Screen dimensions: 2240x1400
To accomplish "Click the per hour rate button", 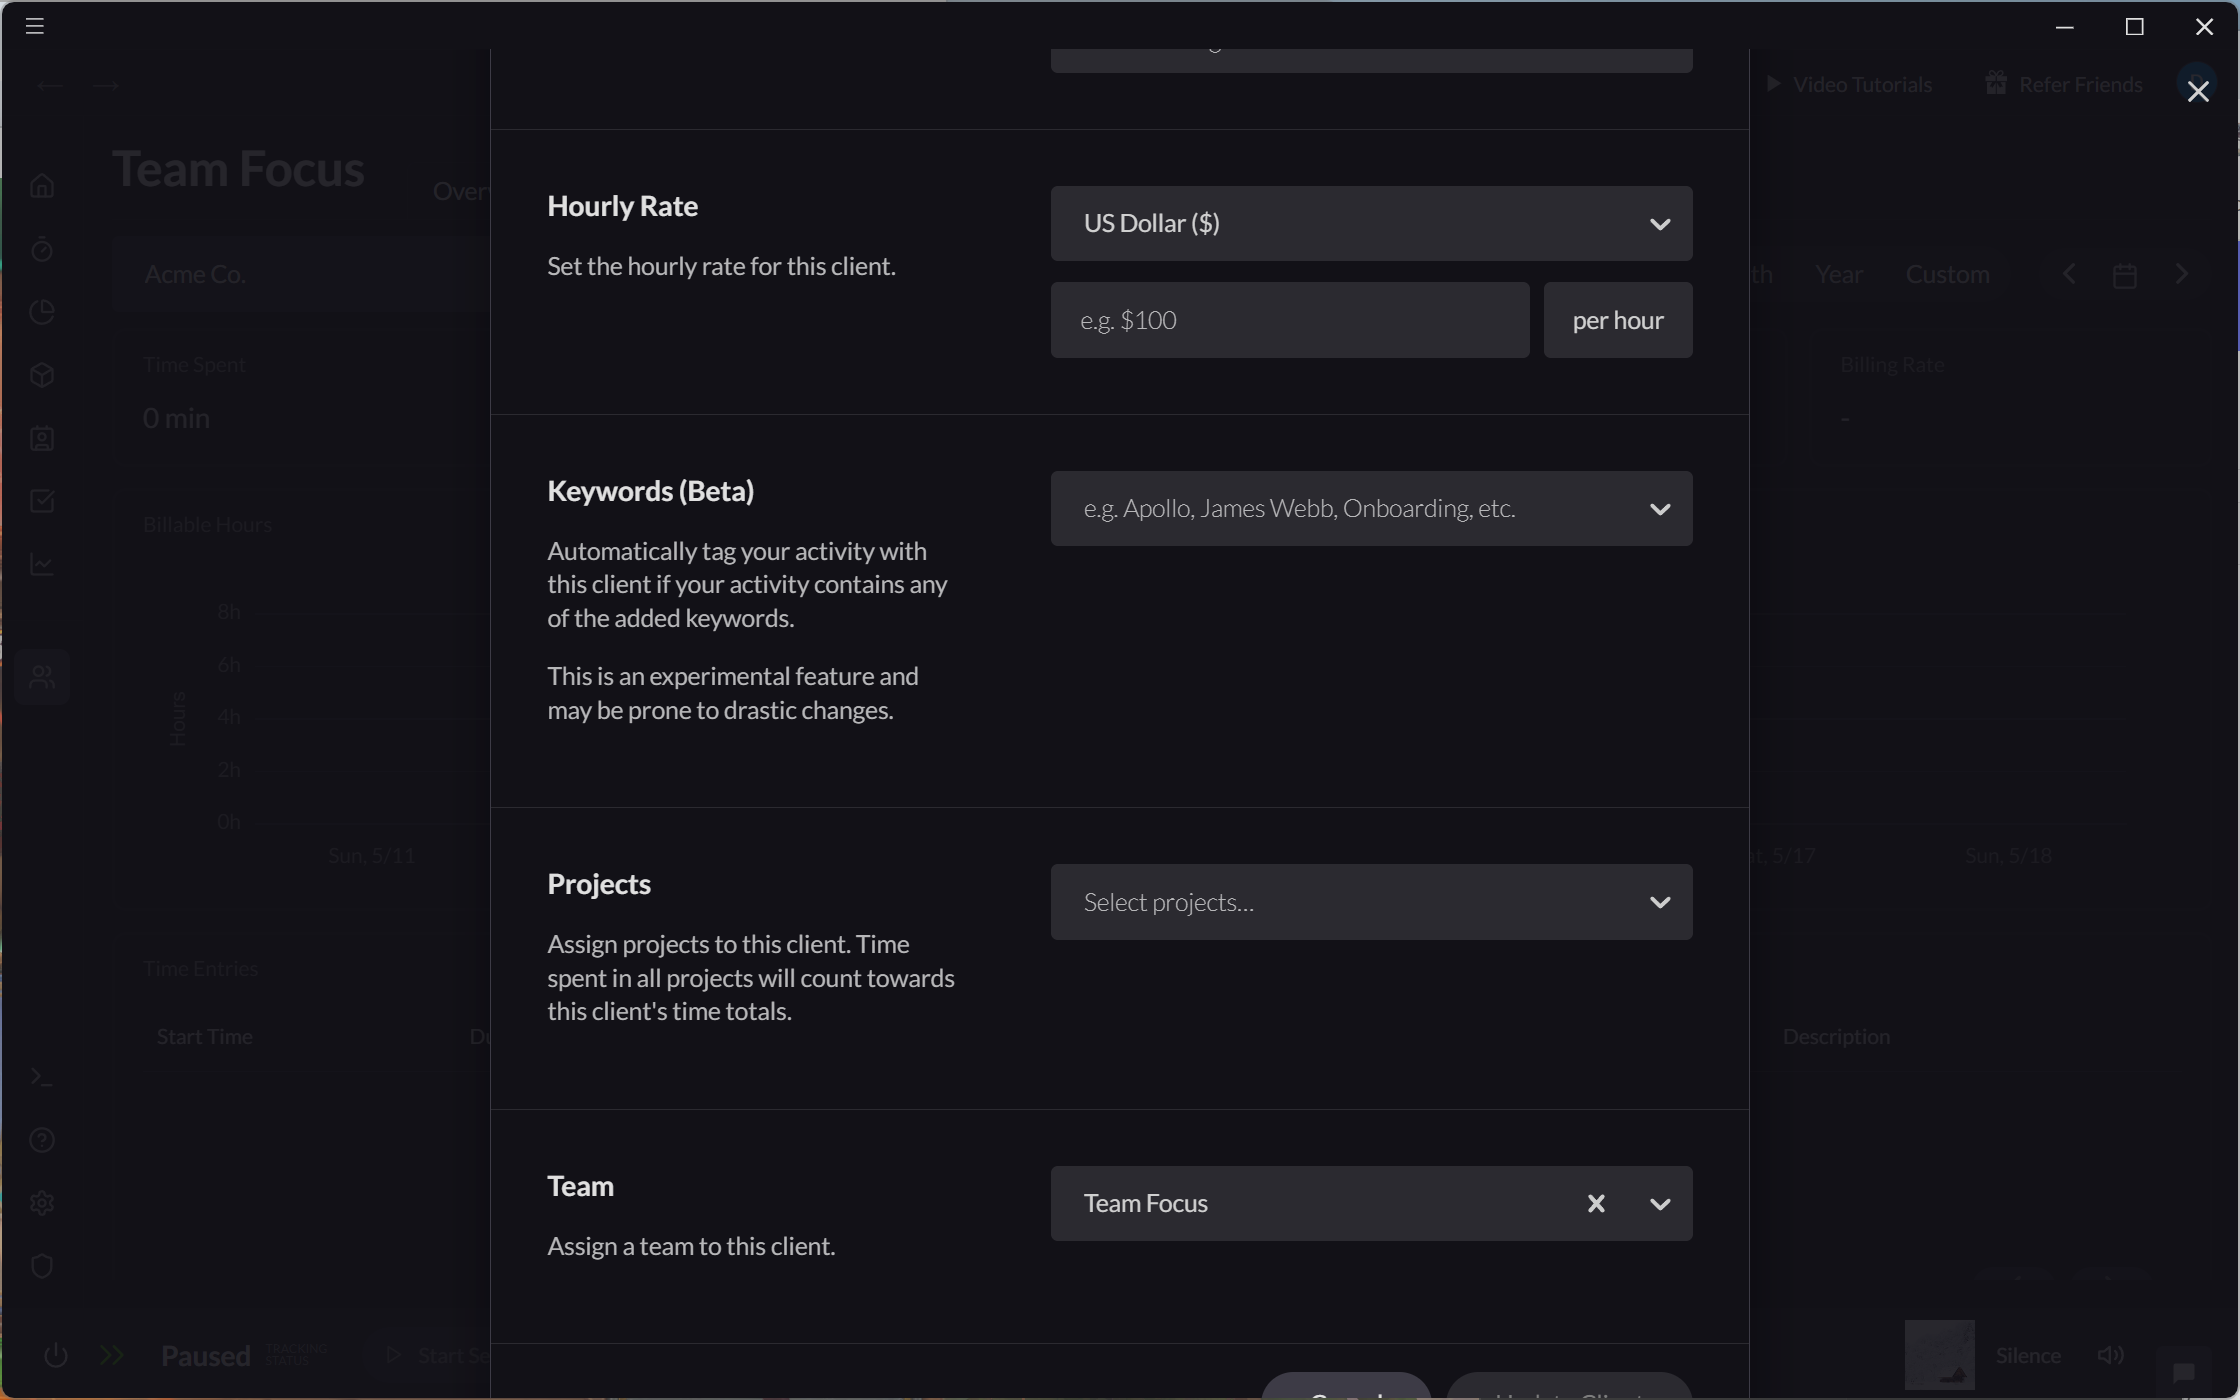I will [x=1617, y=320].
